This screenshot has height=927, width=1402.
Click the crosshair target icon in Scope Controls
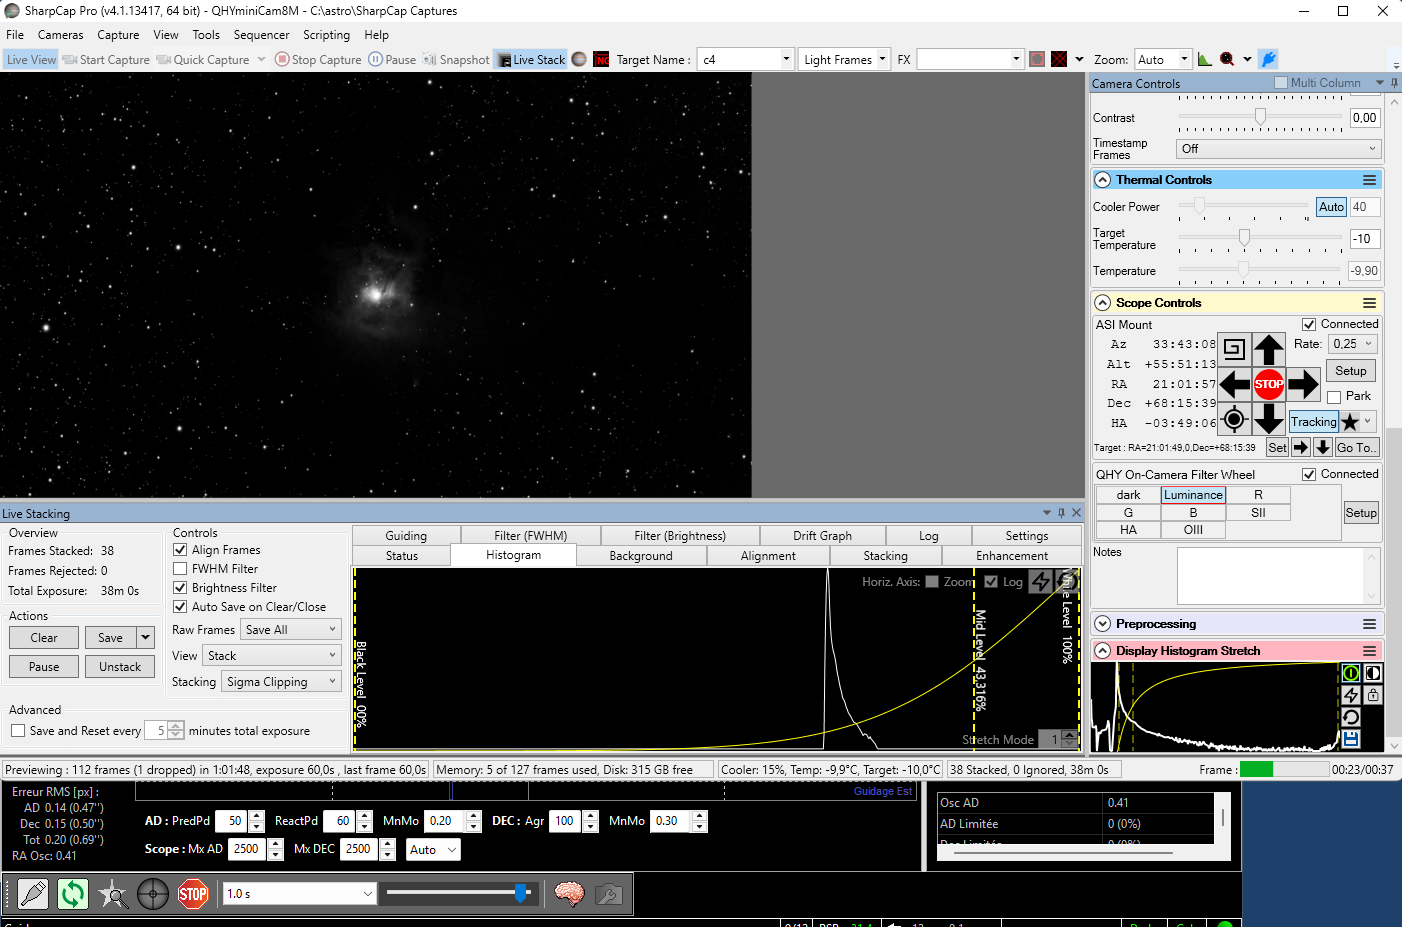tap(1234, 419)
